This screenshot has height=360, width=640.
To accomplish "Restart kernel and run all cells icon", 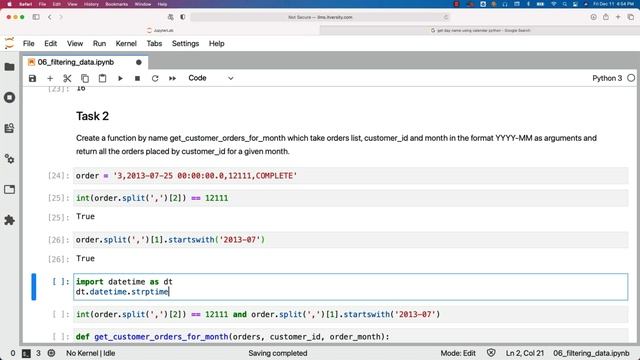I will click(173, 78).
